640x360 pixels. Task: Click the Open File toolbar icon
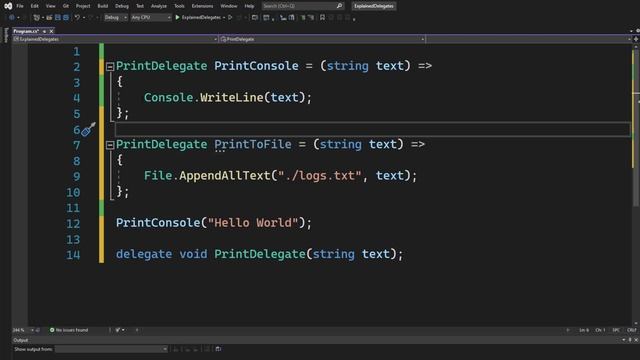click(x=49, y=18)
